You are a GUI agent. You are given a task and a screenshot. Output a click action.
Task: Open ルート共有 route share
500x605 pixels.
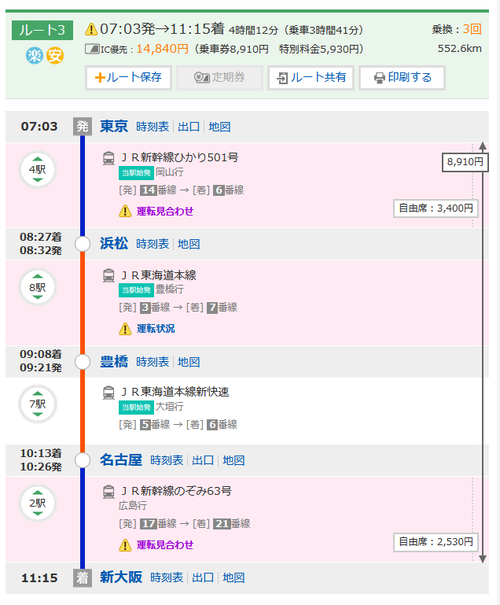coord(311,78)
